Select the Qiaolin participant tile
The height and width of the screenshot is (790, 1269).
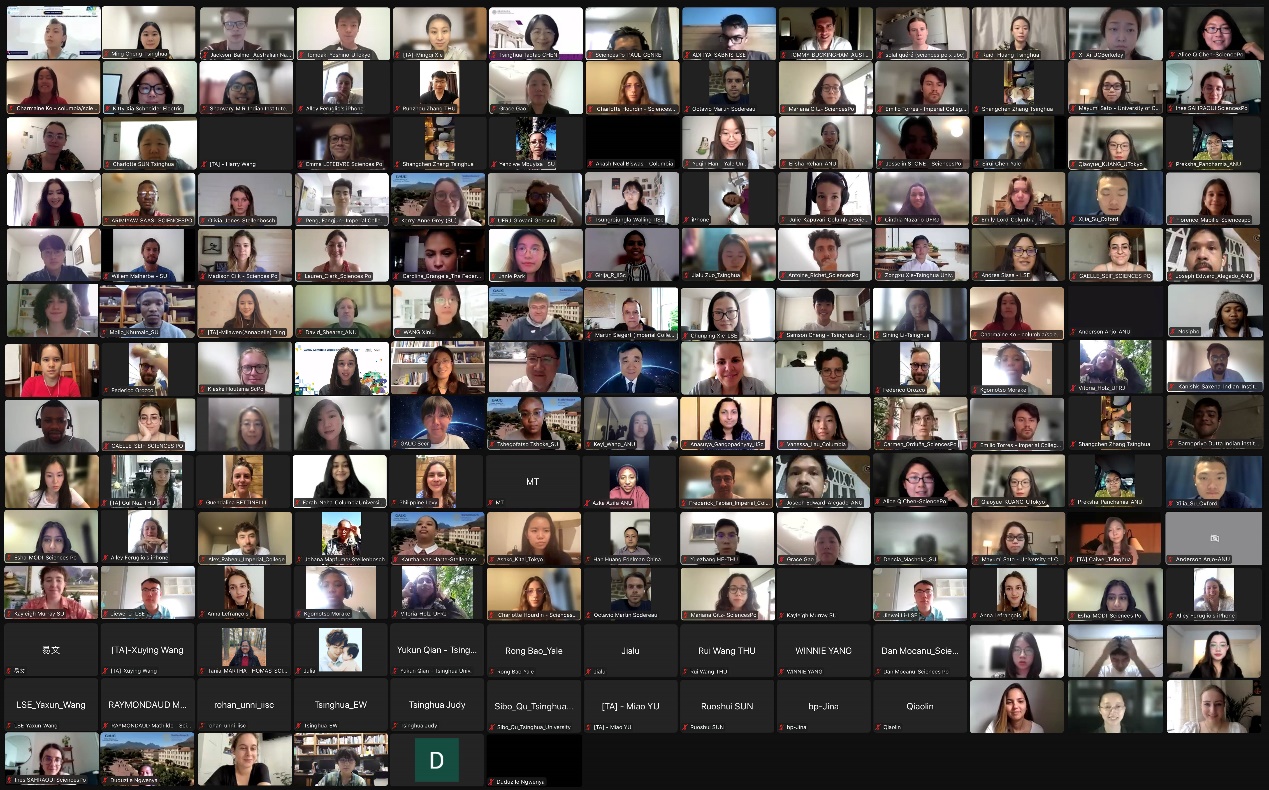[x=920, y=705]
